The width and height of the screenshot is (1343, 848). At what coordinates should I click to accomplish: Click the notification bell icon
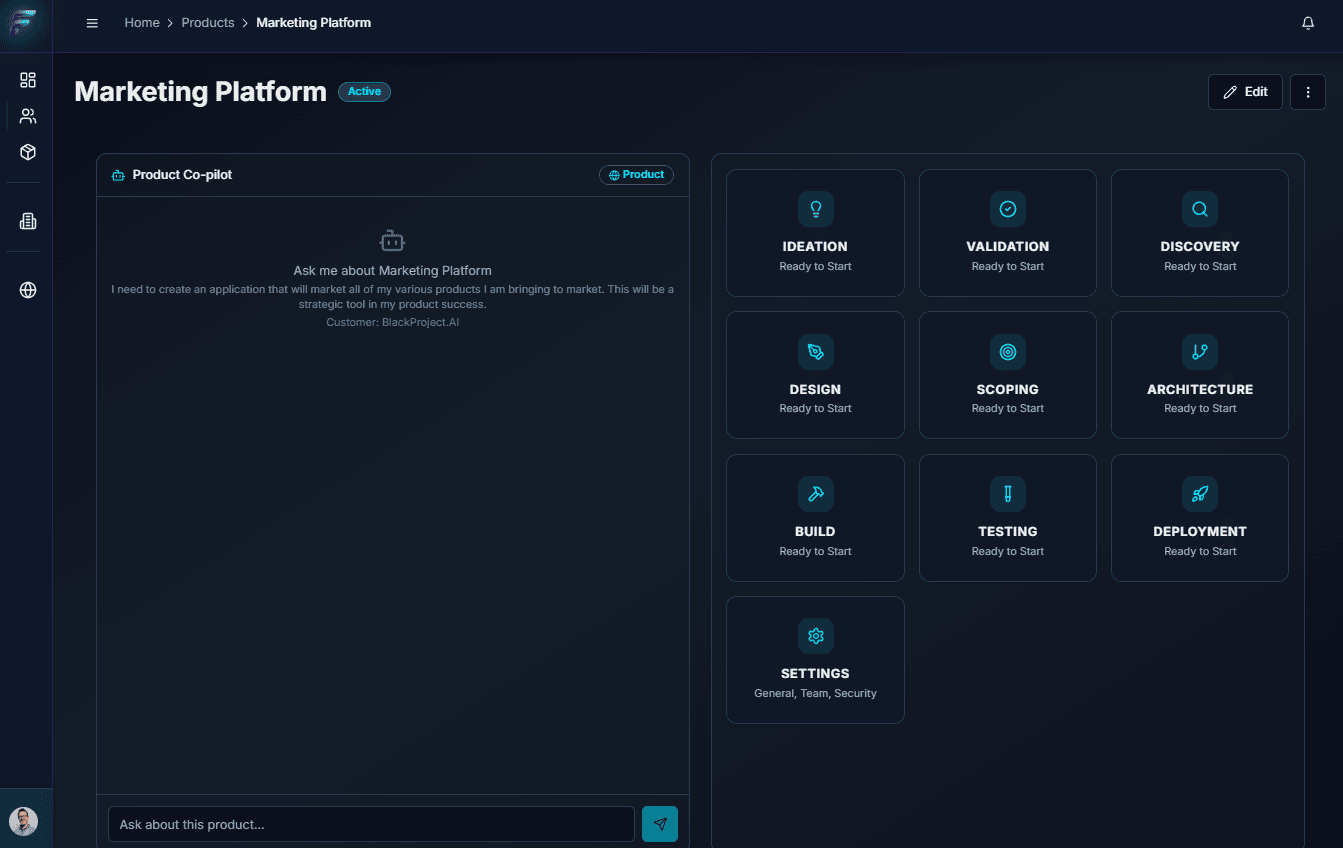pos(1307,23)
